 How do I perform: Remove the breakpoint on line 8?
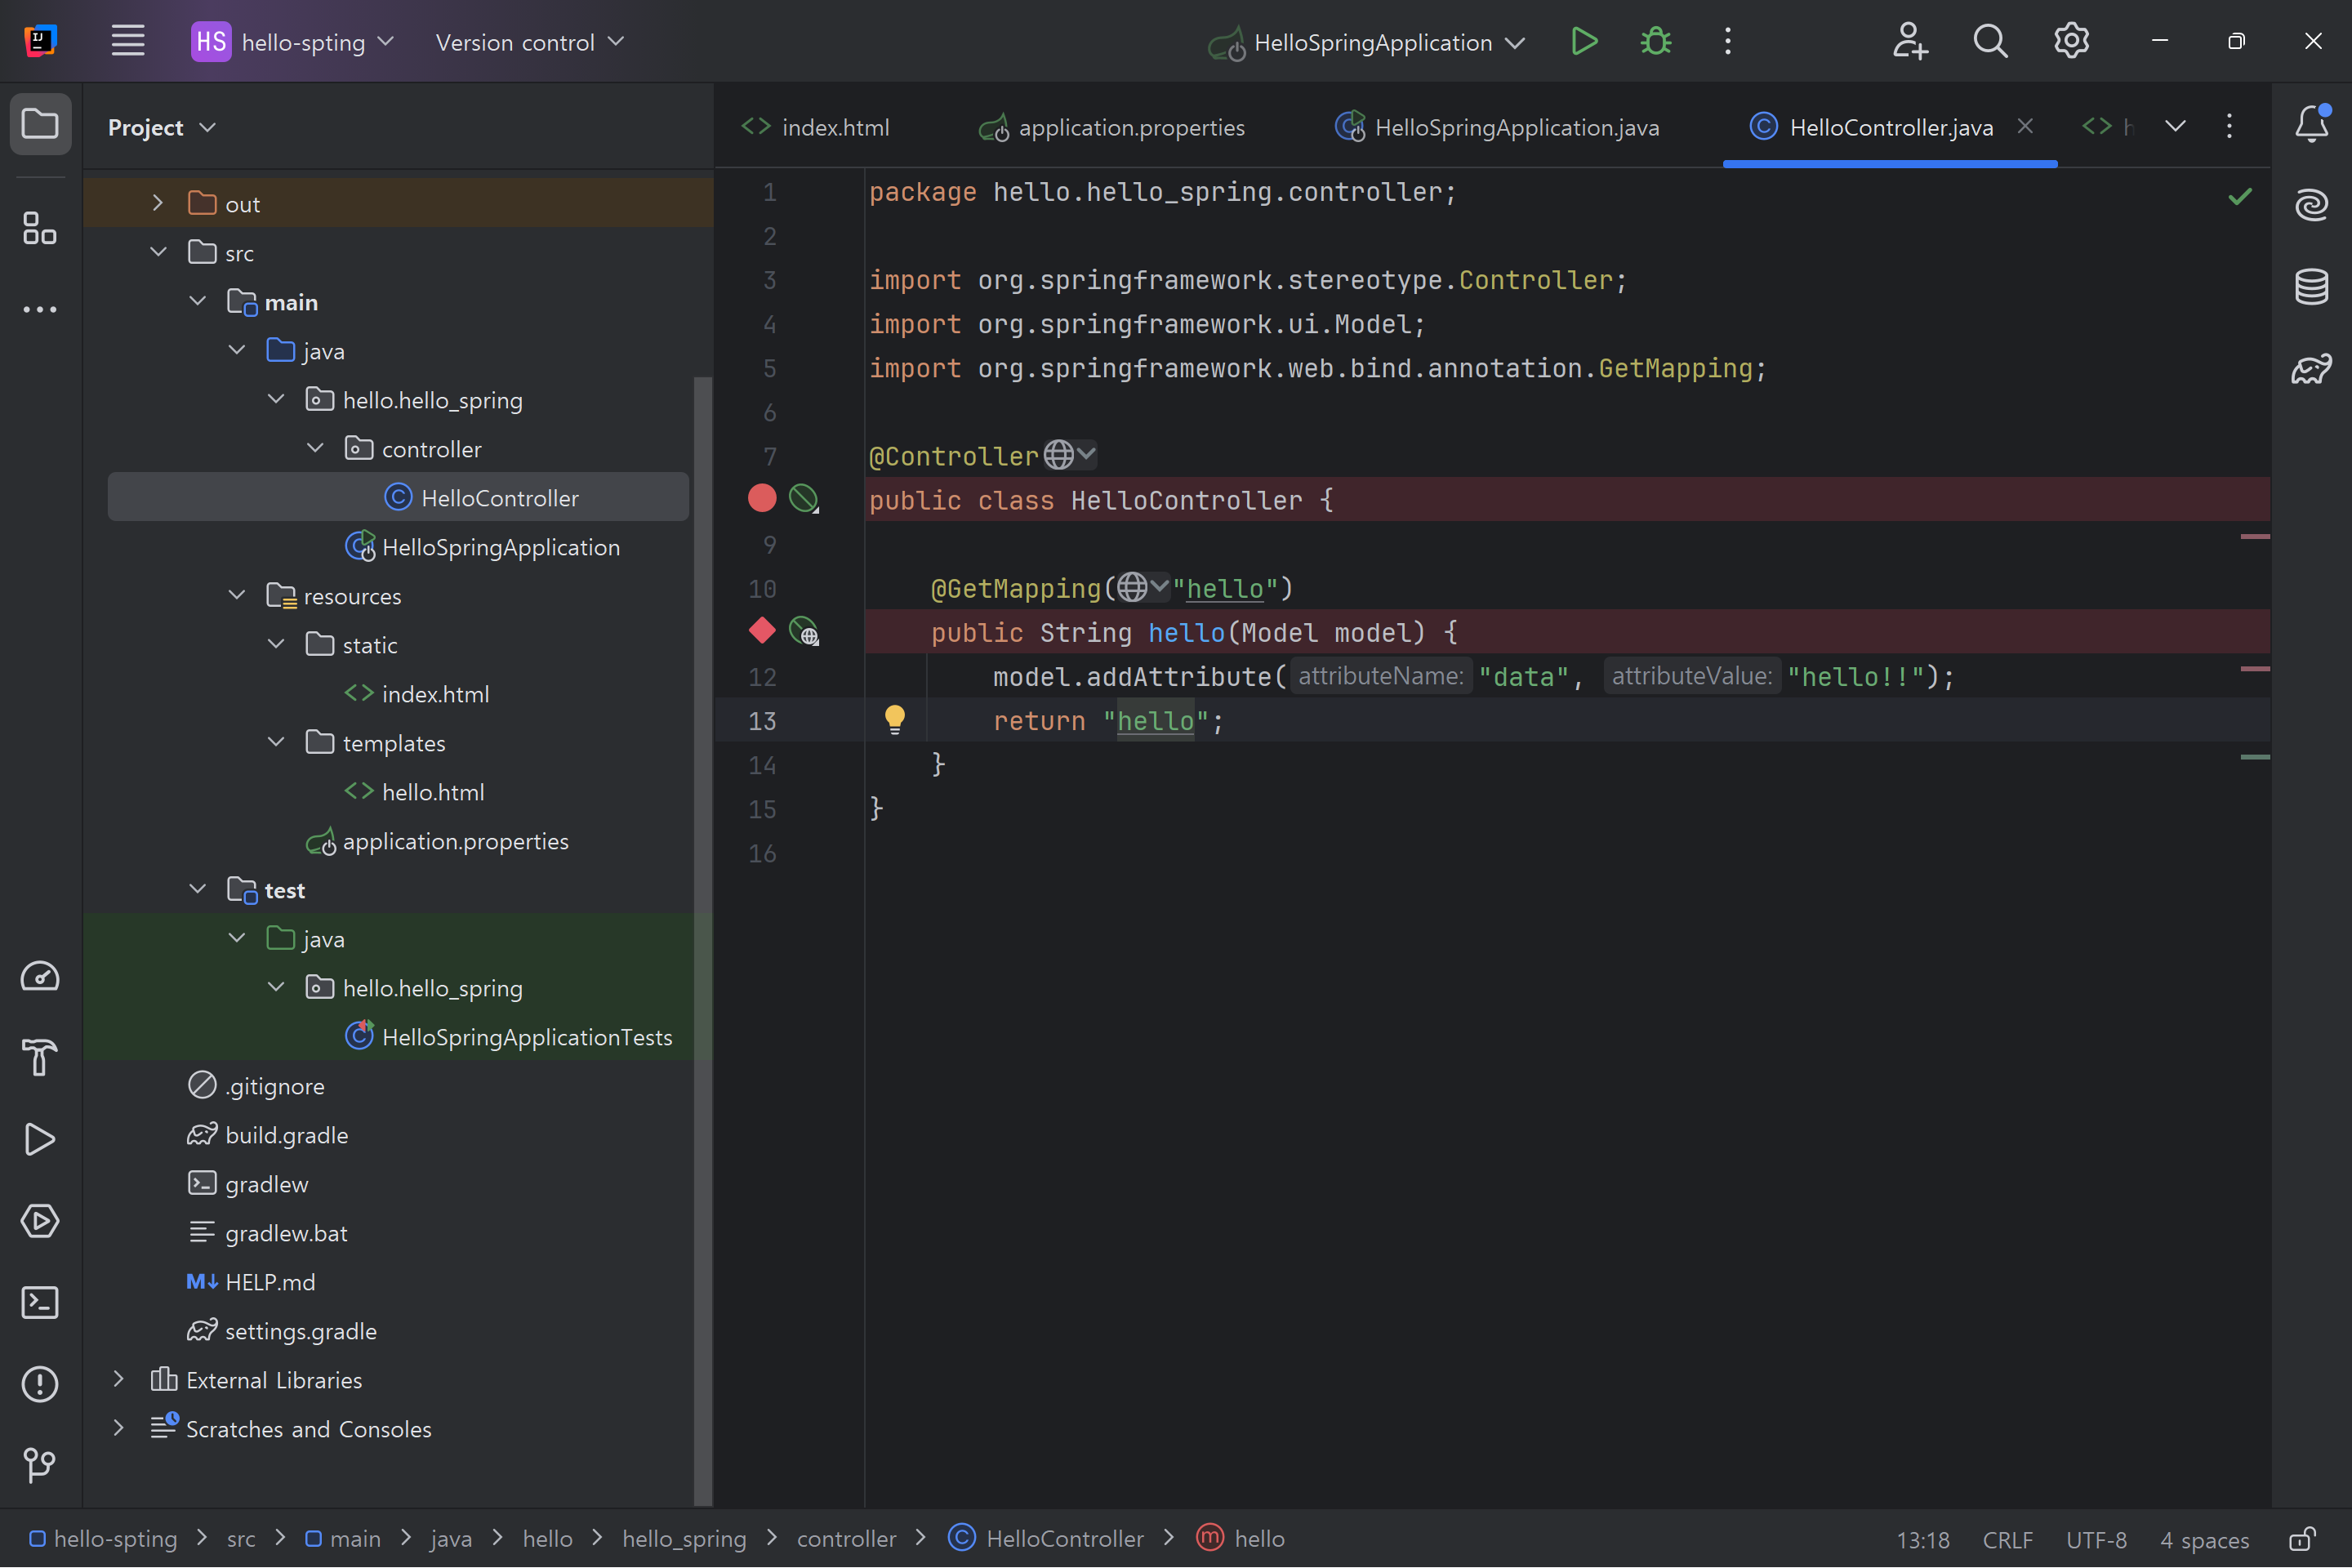(762, 498)
